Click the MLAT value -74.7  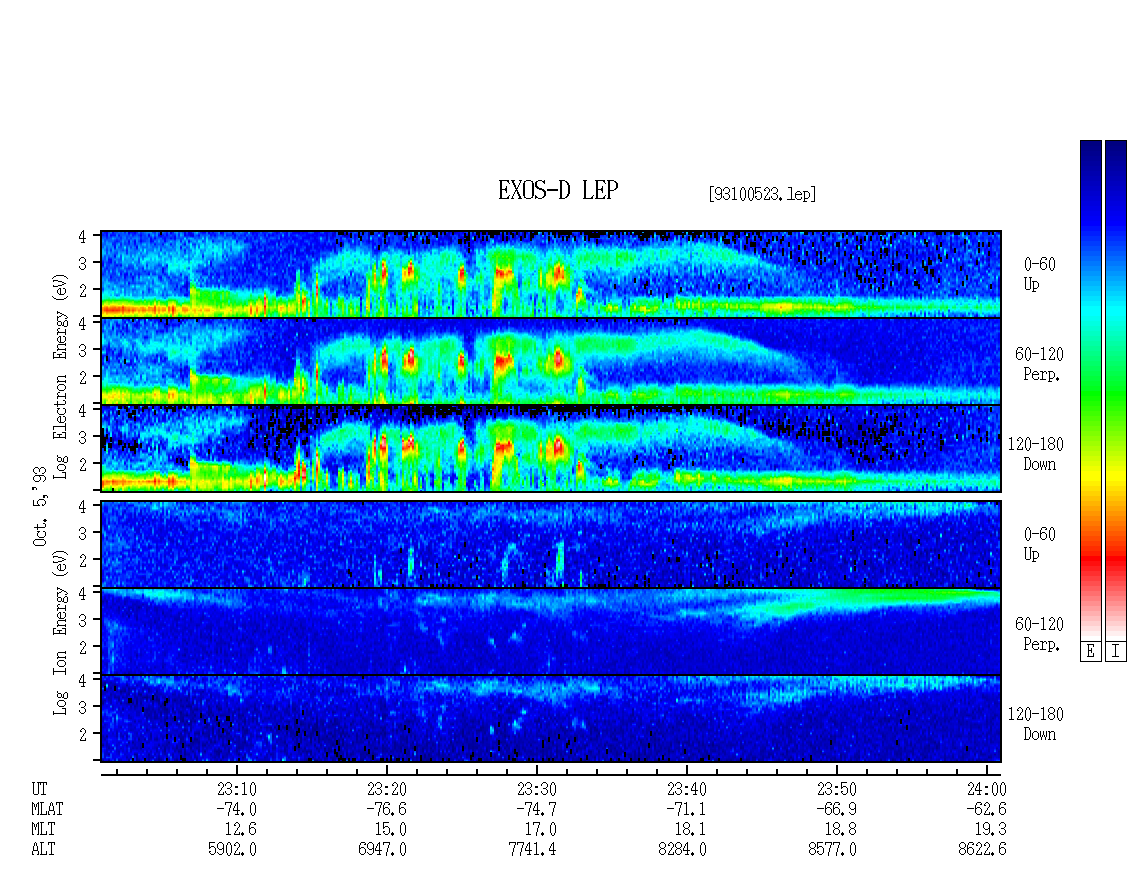537,809
